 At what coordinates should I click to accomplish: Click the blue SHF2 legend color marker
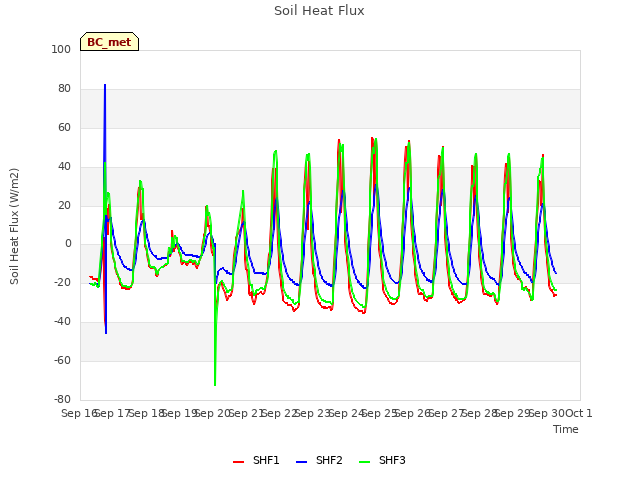(301, 462)
